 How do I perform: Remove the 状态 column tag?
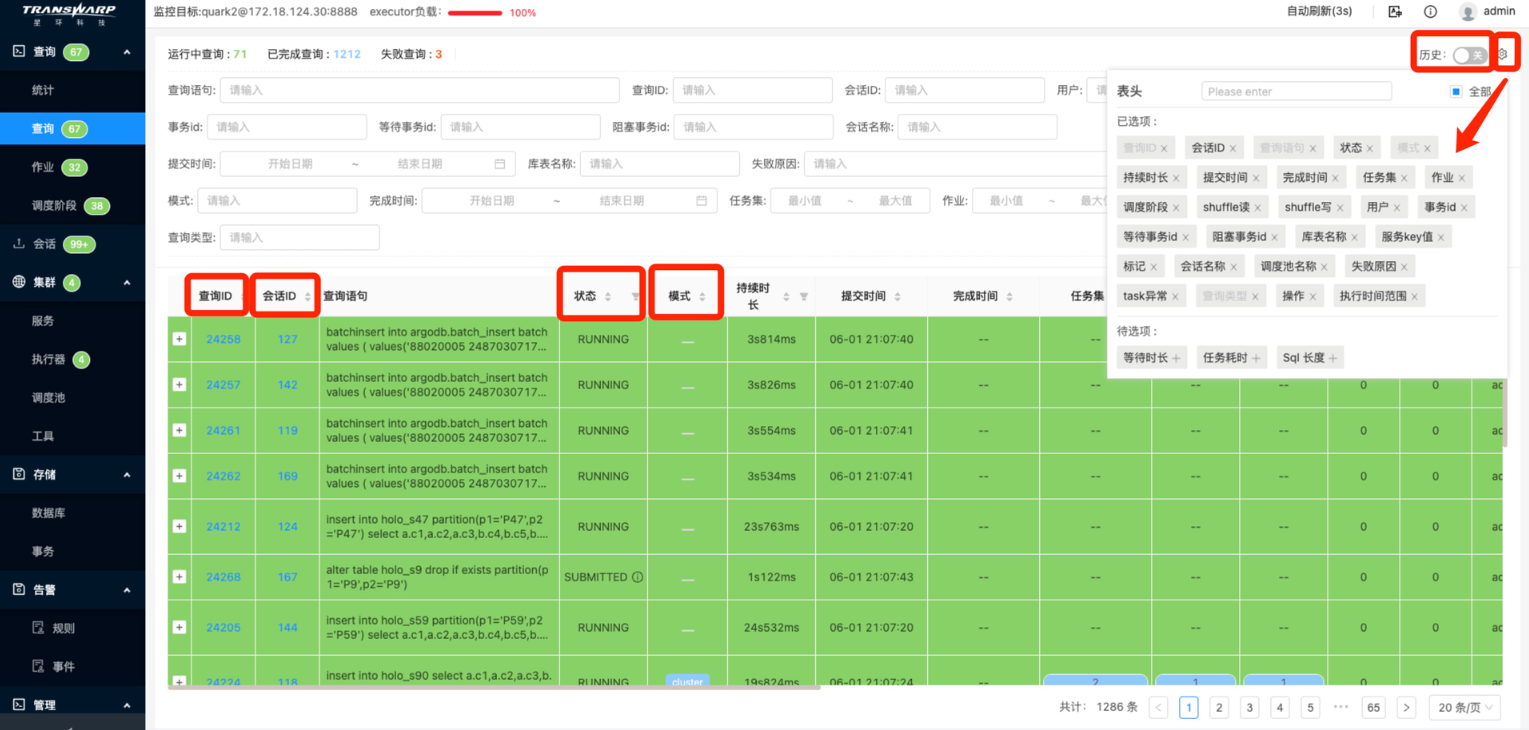point(1370,148)
